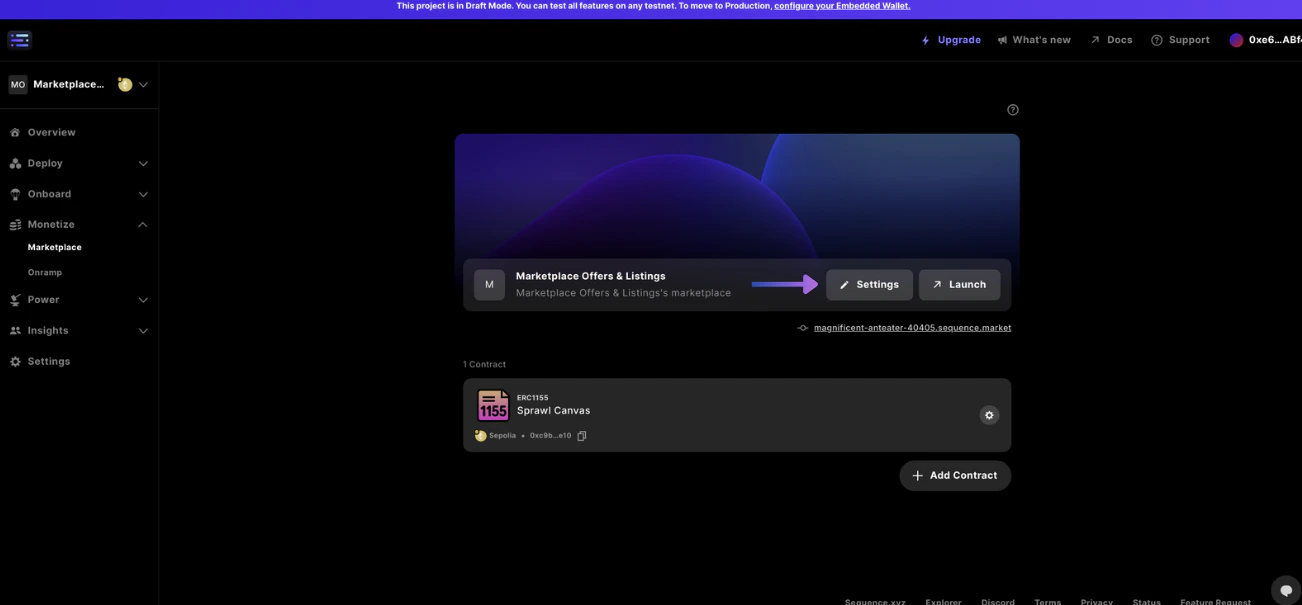Select Marketplace in the sidebar
The image size is (1302, 605).
pyautogui.click(x=55, y=247)
